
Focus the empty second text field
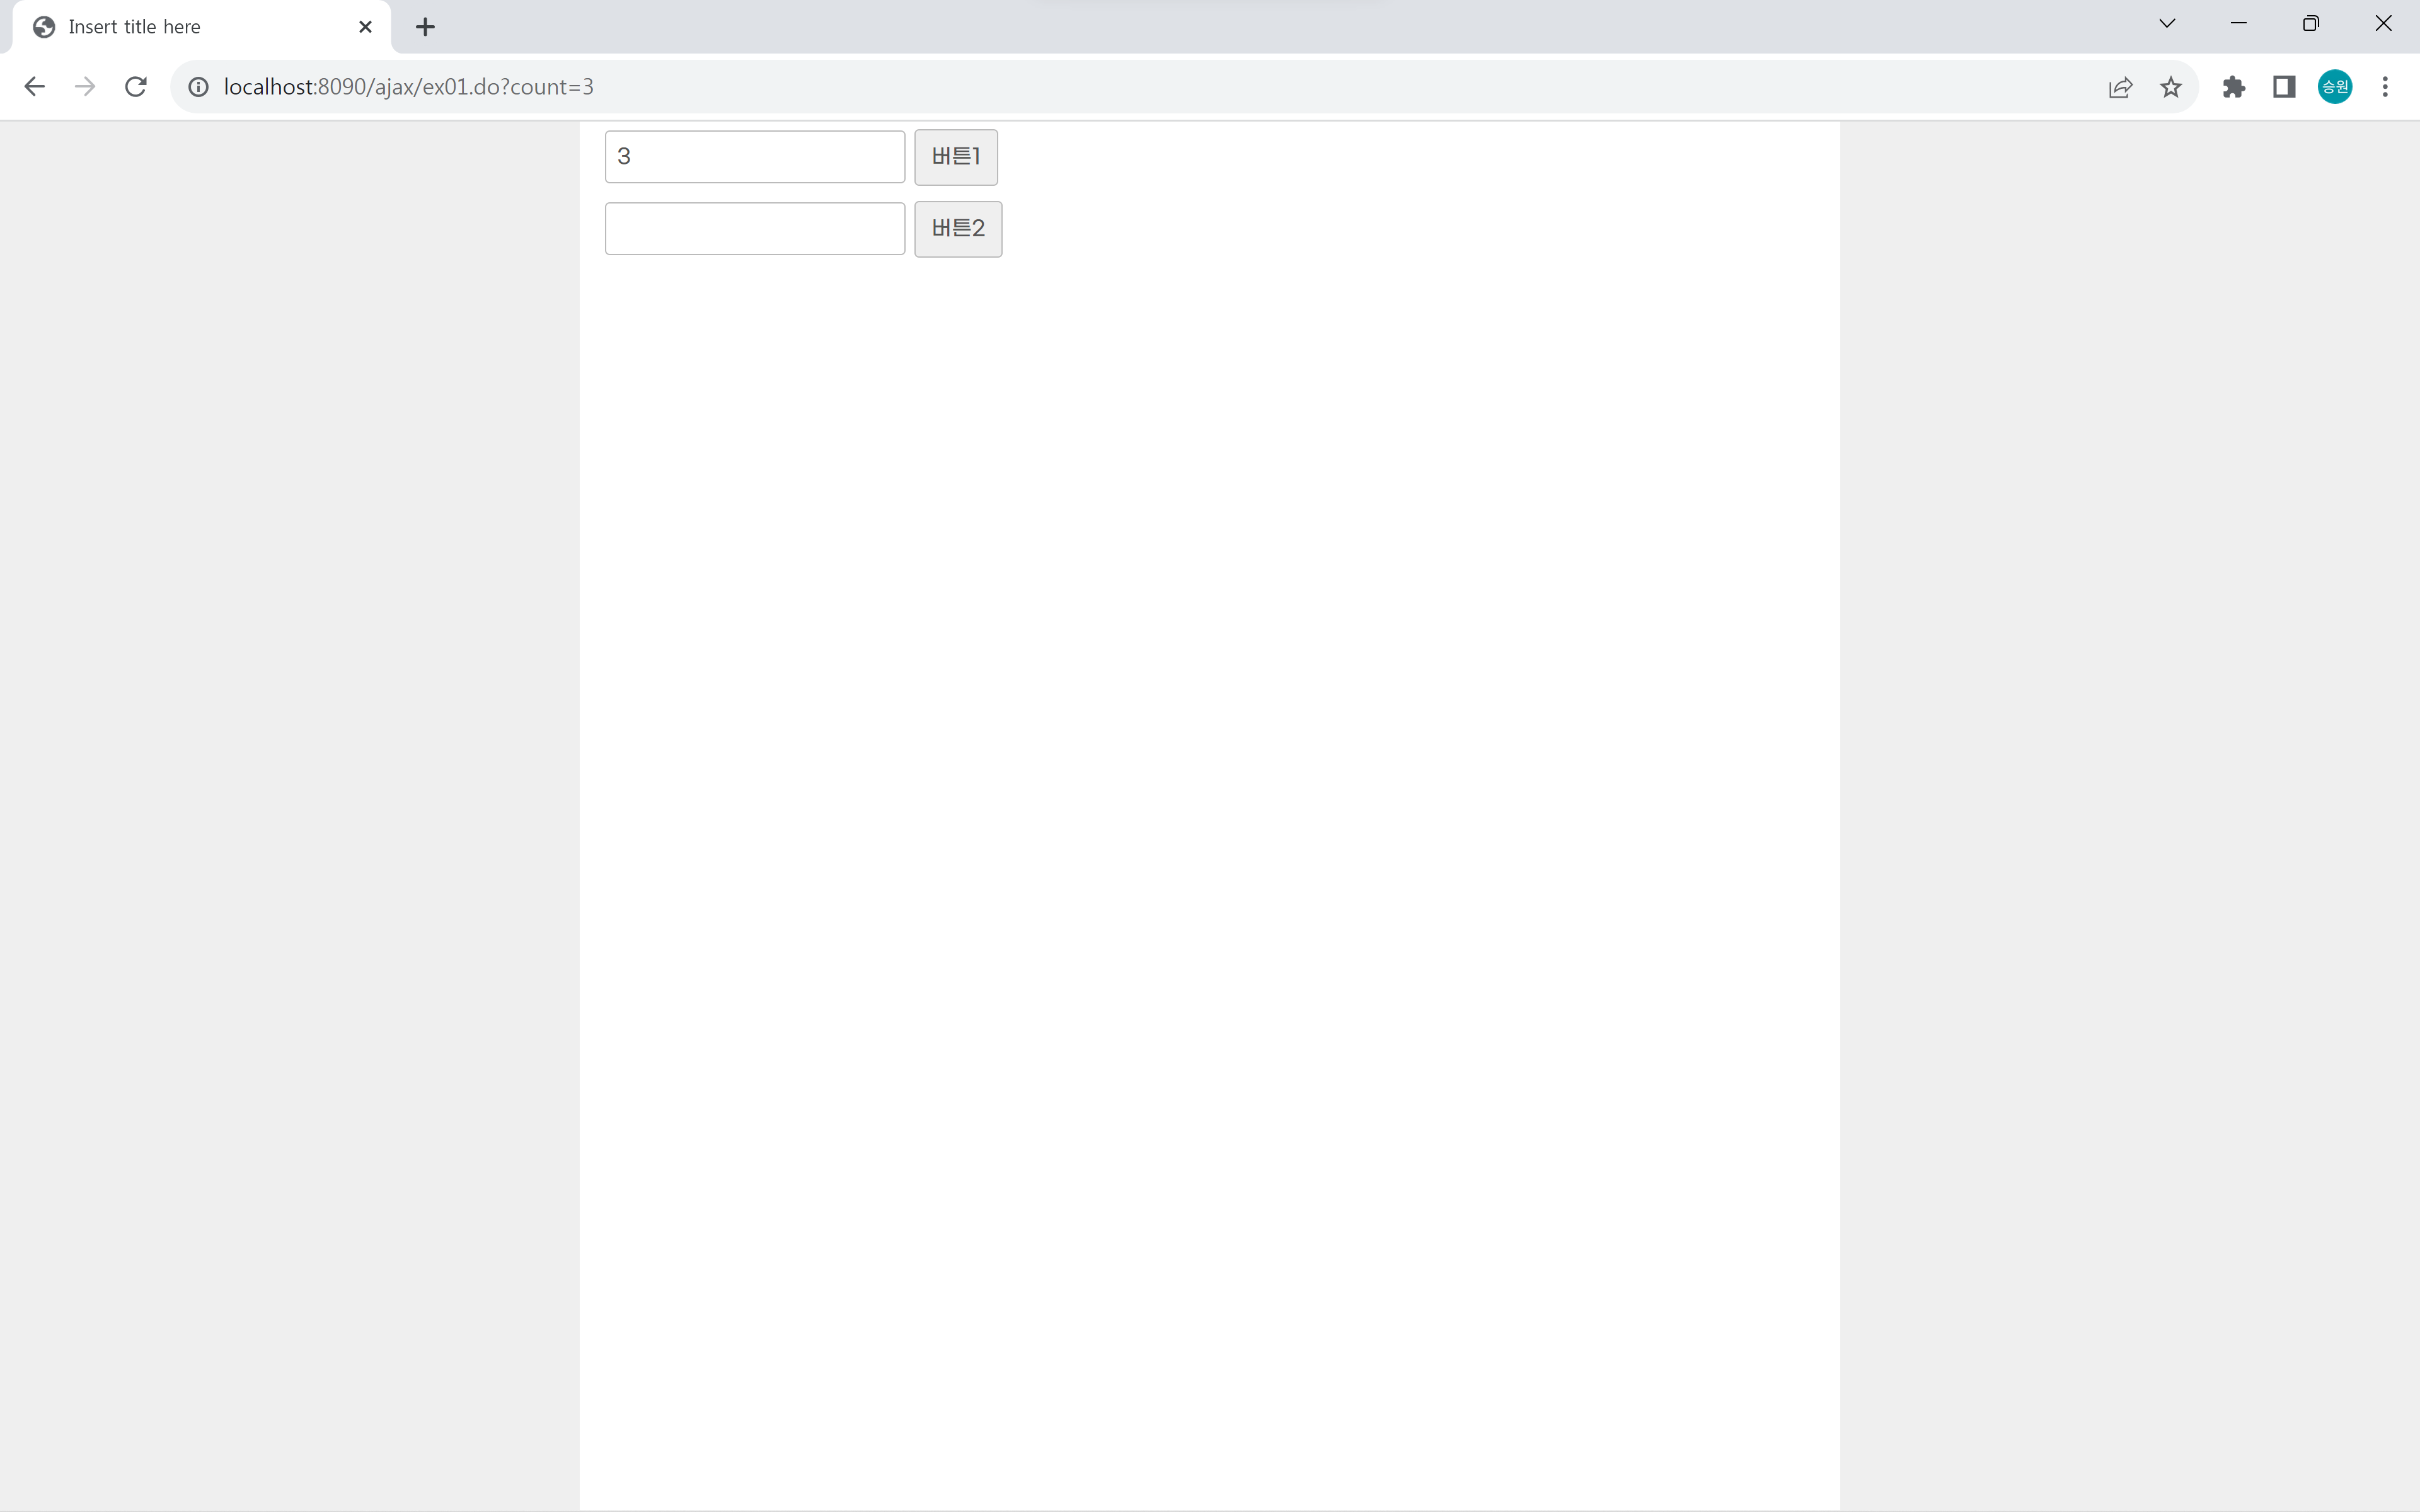coord(754,229)
